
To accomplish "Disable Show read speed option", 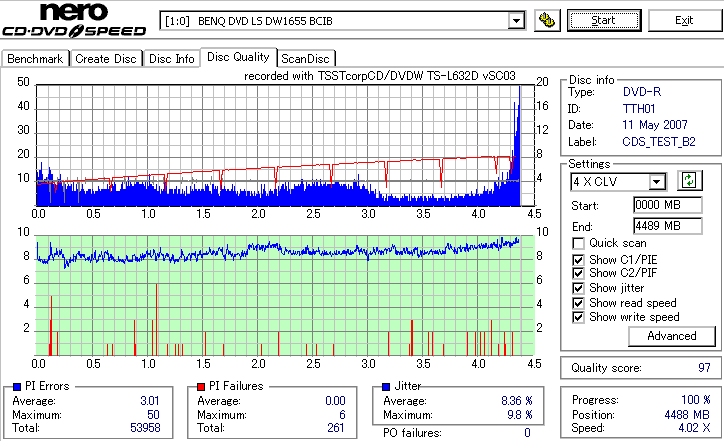I will [578, 303].
